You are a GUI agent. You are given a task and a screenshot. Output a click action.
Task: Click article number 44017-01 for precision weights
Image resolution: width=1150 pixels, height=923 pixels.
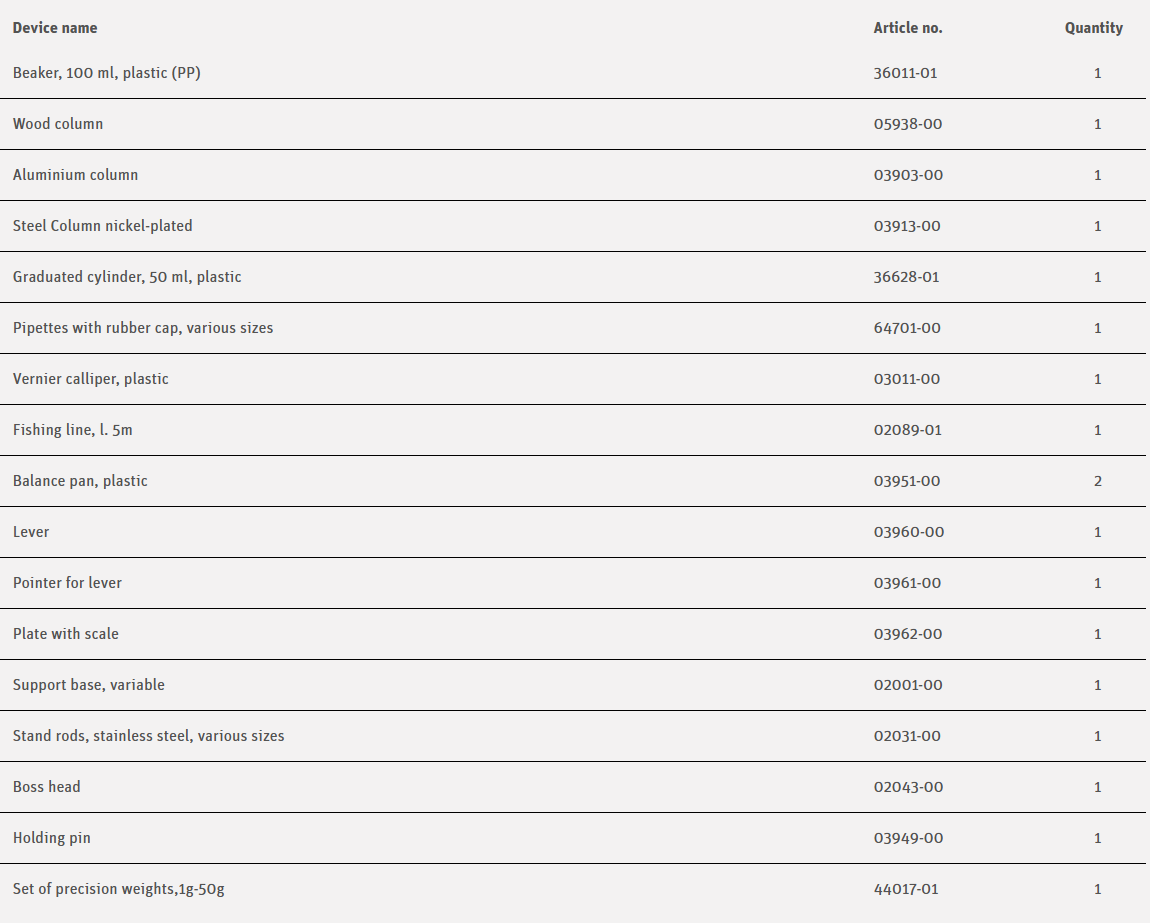(x=906, y=889)
